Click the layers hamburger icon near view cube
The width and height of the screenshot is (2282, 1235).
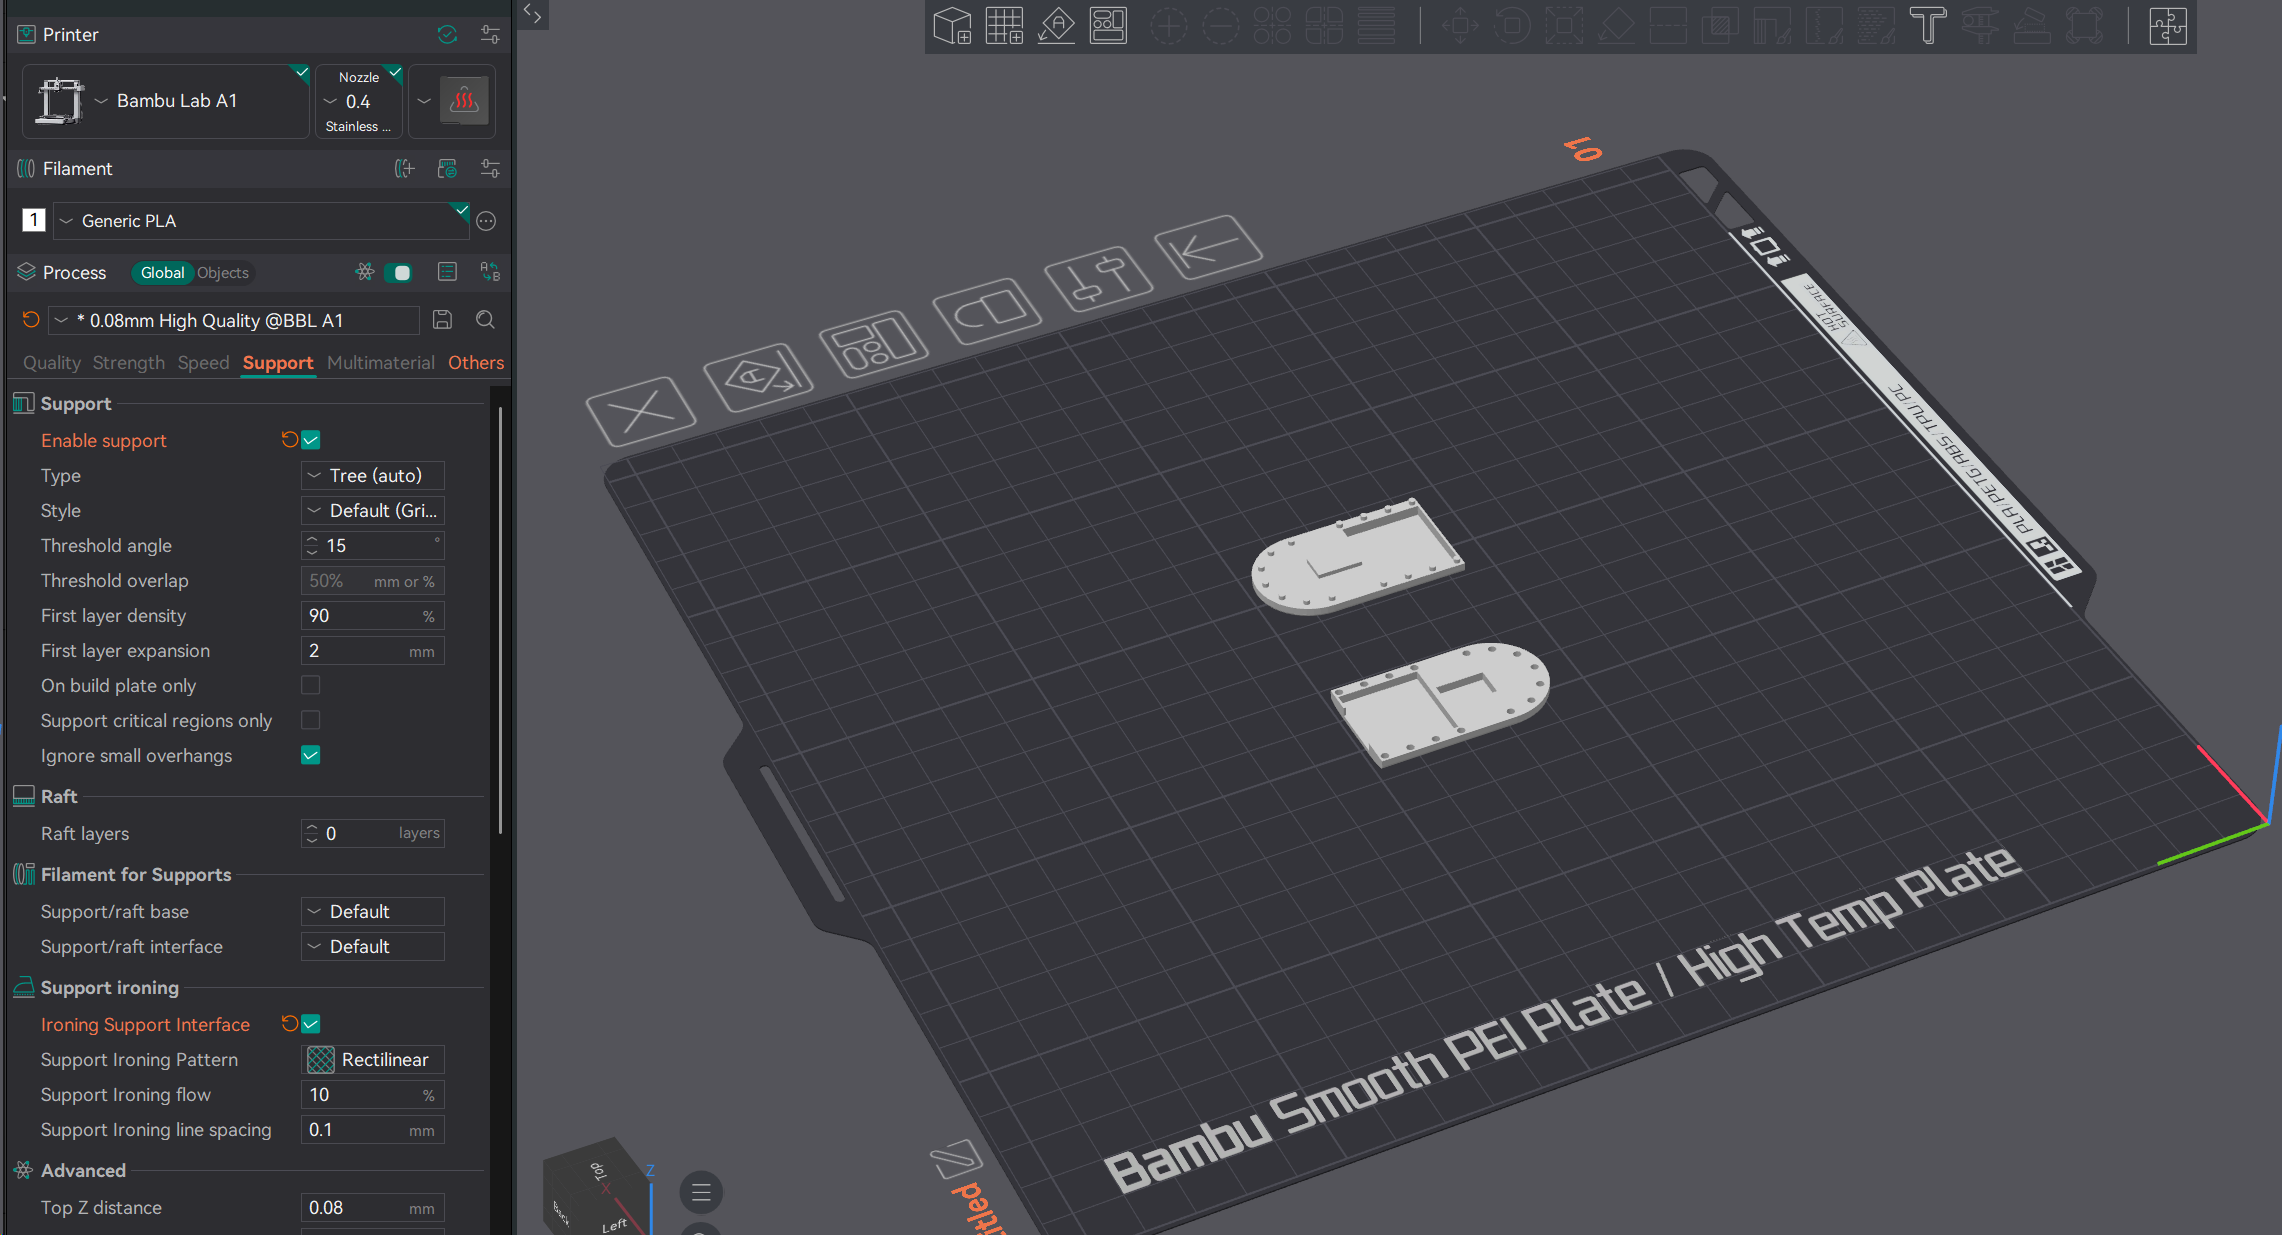pos(701,1192)
